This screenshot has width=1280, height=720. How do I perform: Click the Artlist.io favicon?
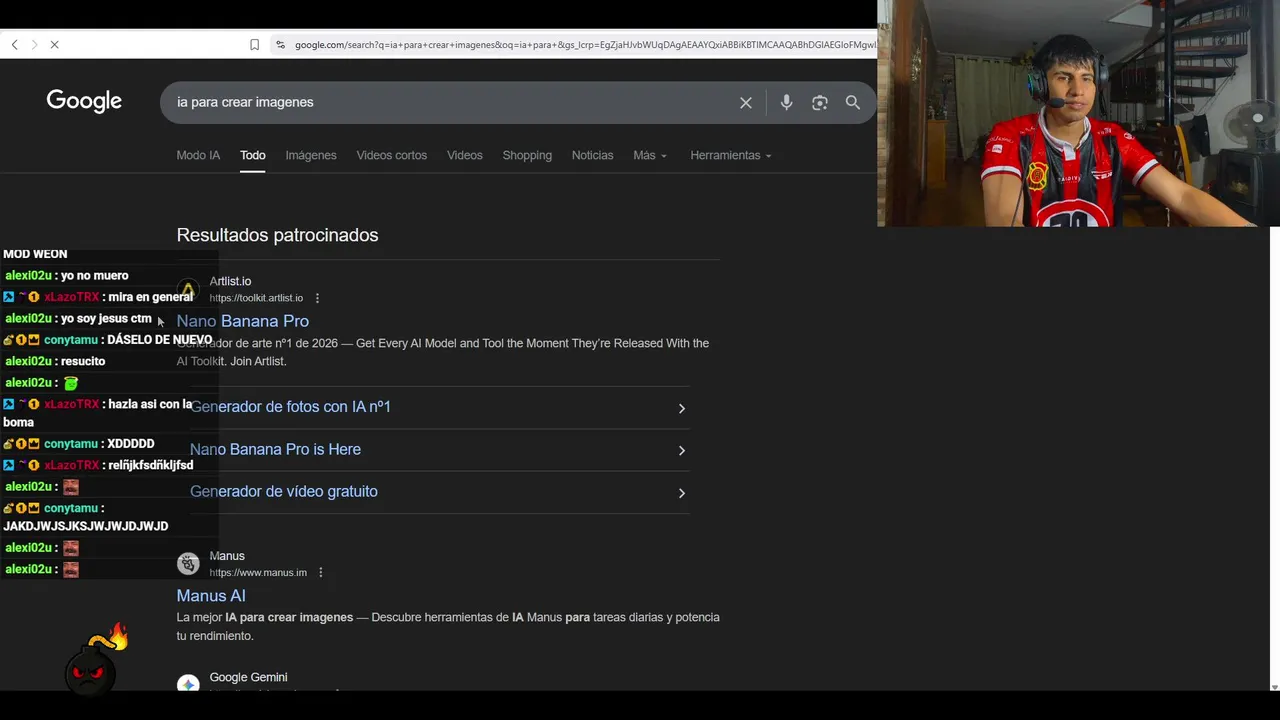[x=188, y=290]
